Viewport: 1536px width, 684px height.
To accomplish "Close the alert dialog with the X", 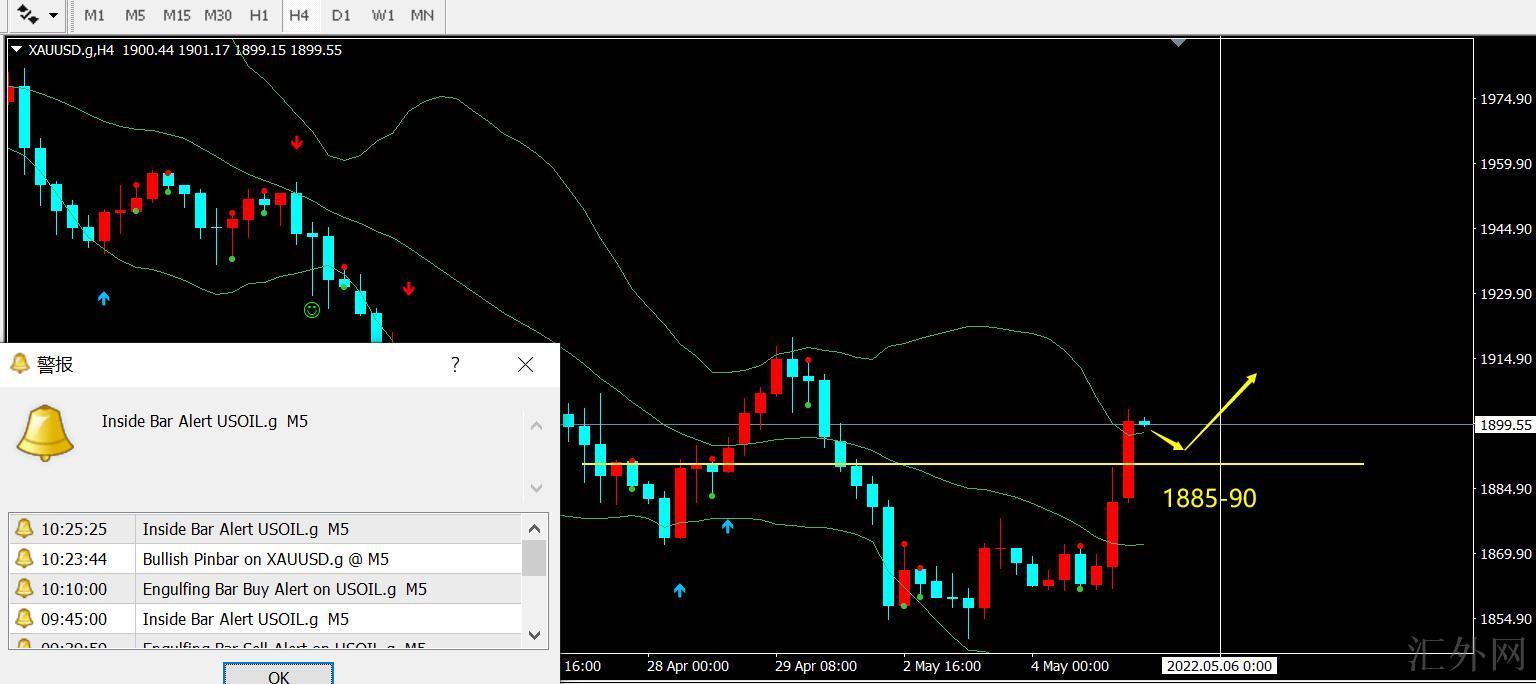I will [x=526, y=365].
